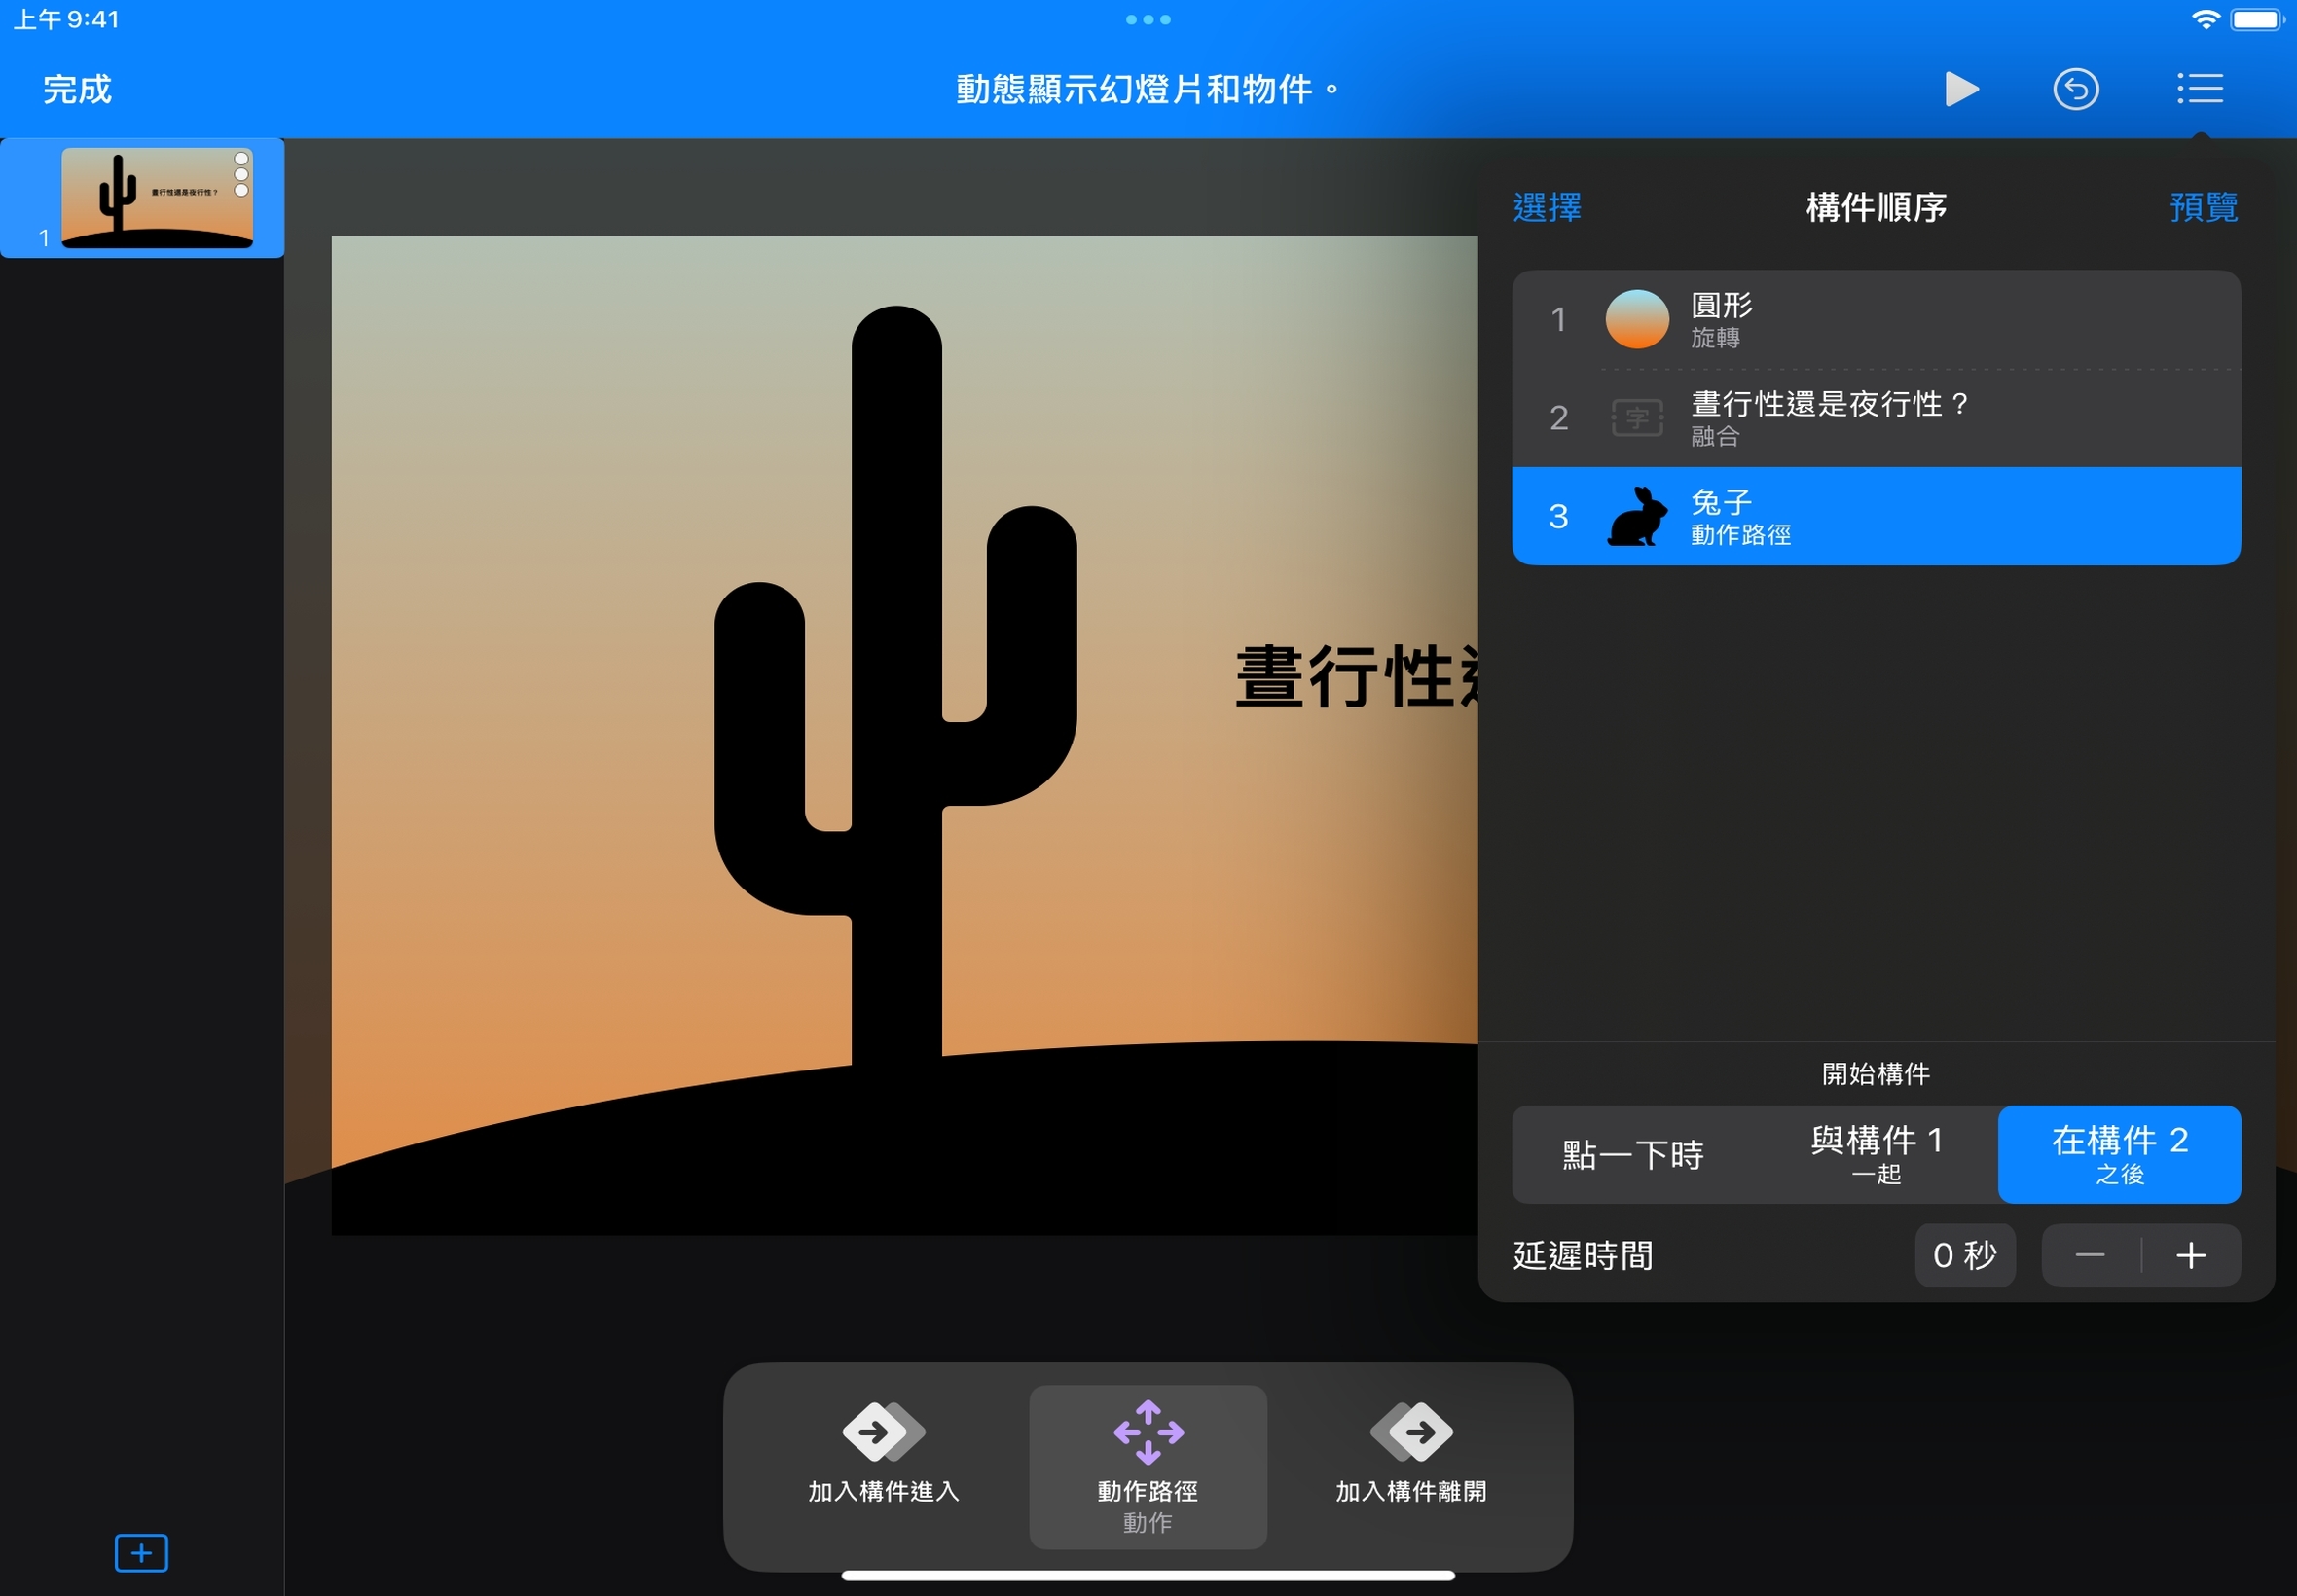This screenshot has height=1596, width=2297.
Task: Play the slideshow from the toolbar
Action: [x=1960, y=89]
